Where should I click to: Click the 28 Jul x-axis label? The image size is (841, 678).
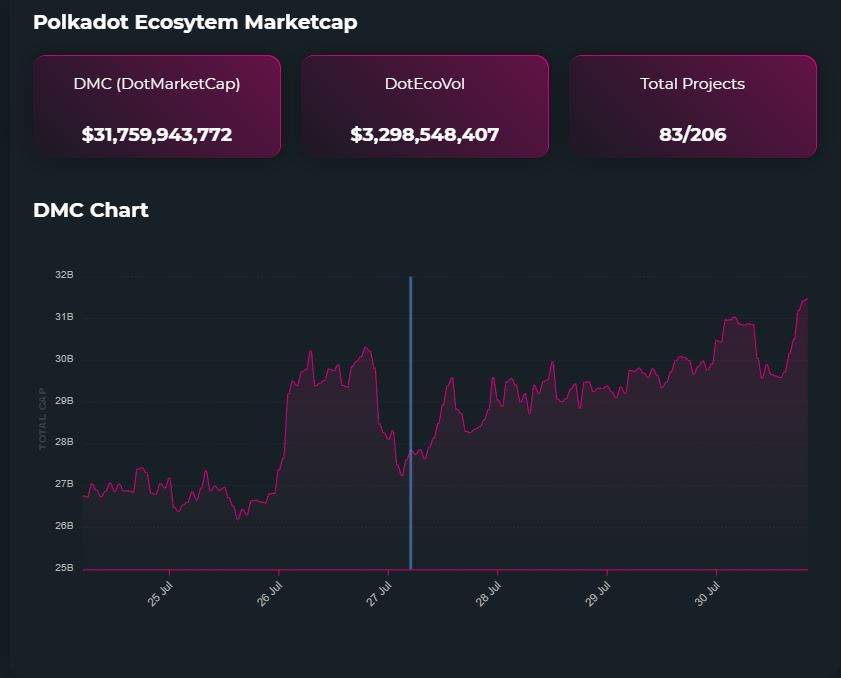pos(488,594)
